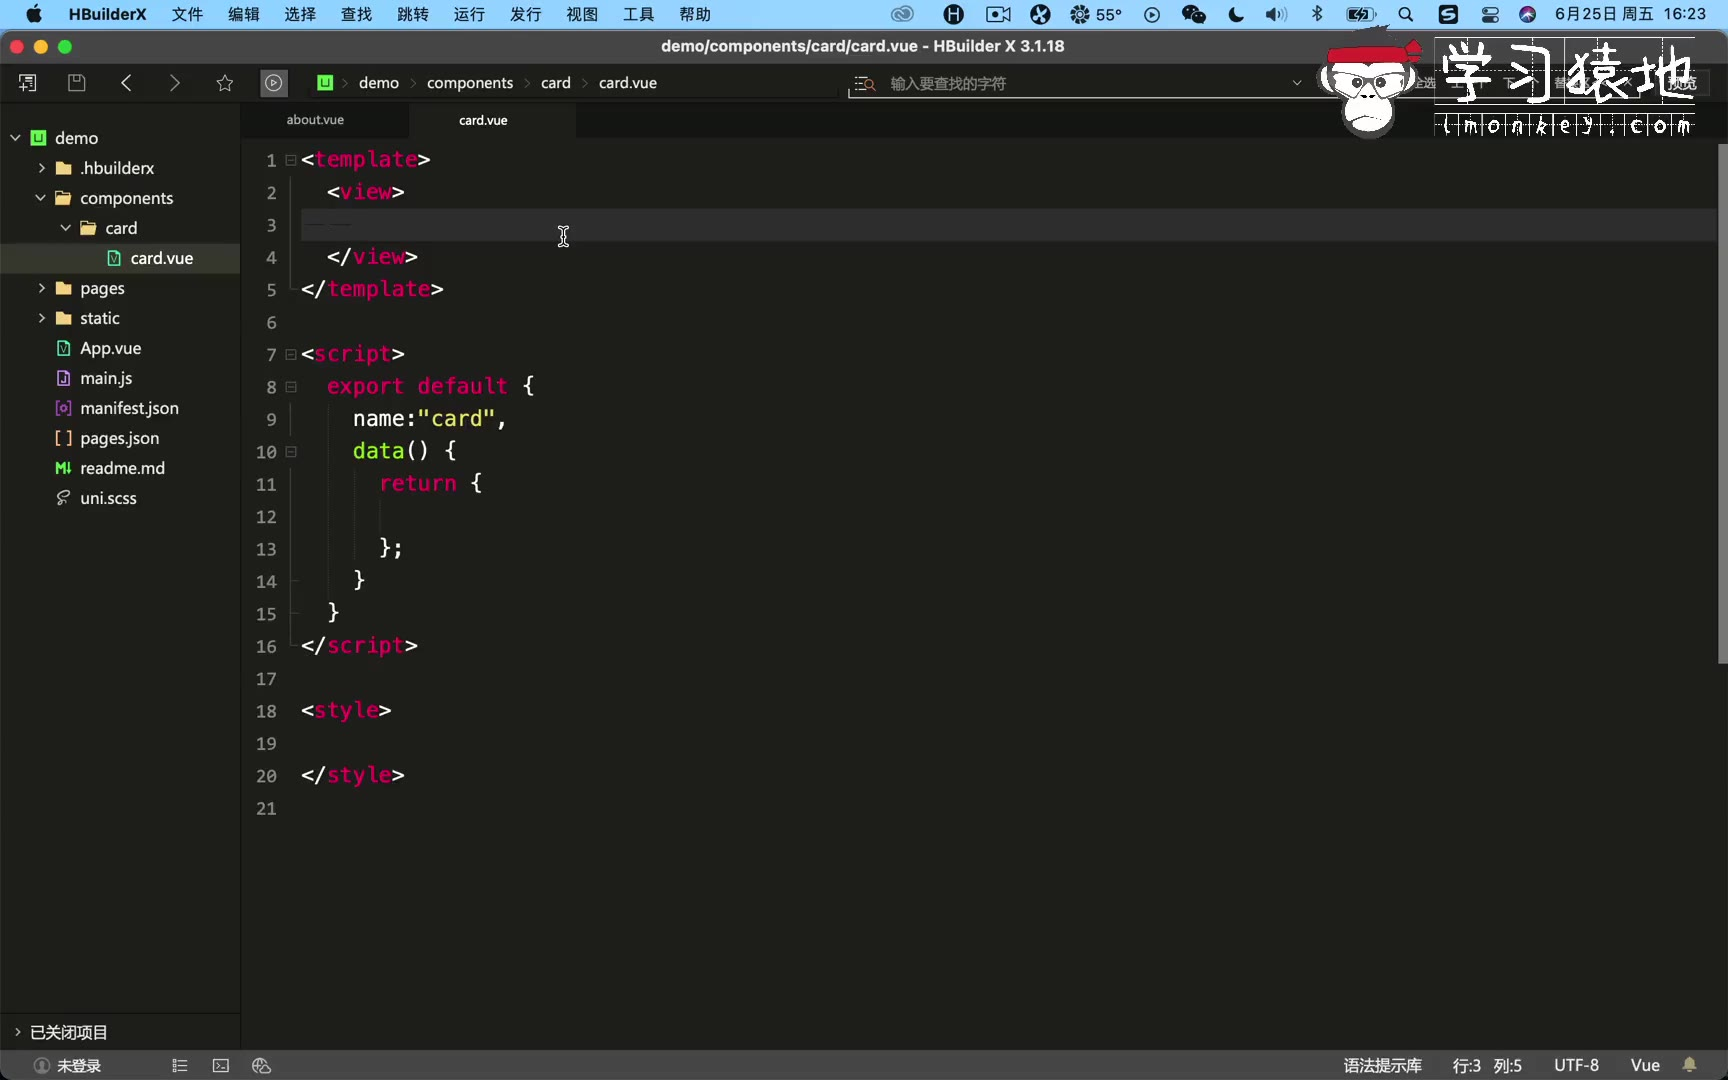Click the new file icon in toolbar

(28, 83)
